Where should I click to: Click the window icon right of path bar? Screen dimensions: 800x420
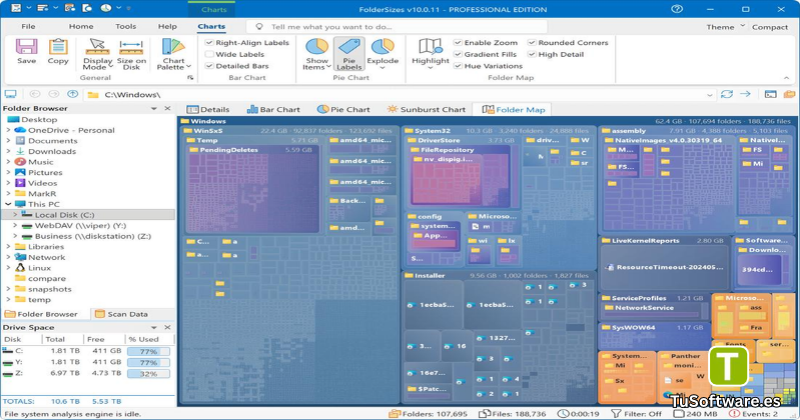point(770,94)
